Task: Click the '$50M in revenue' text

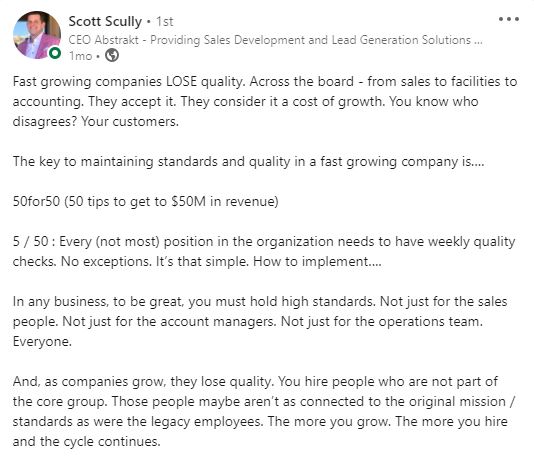Action: pos(224,201)
